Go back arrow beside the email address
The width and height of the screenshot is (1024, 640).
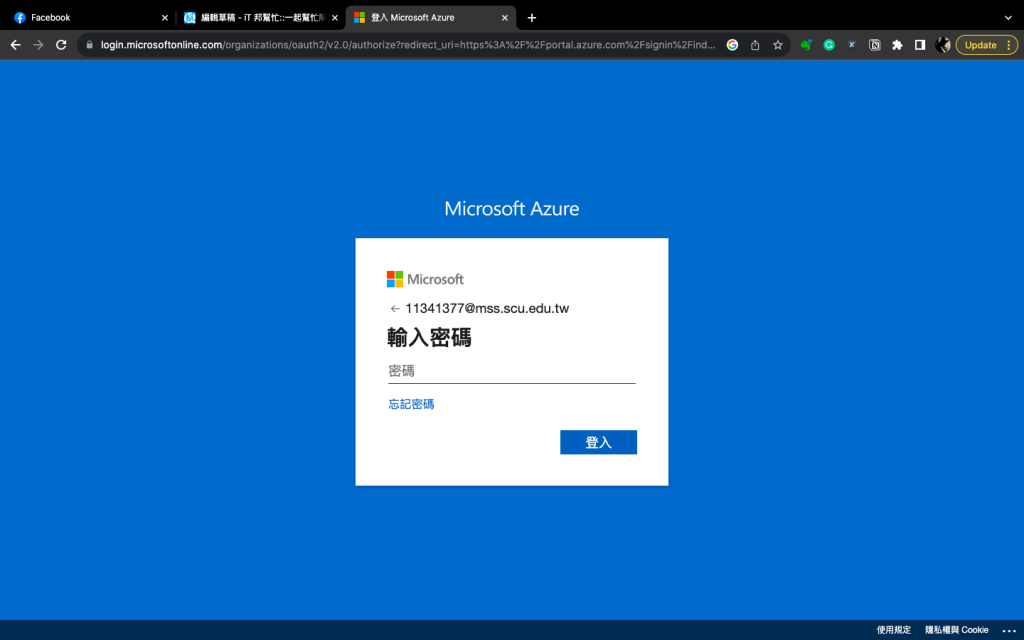(394, 308)
